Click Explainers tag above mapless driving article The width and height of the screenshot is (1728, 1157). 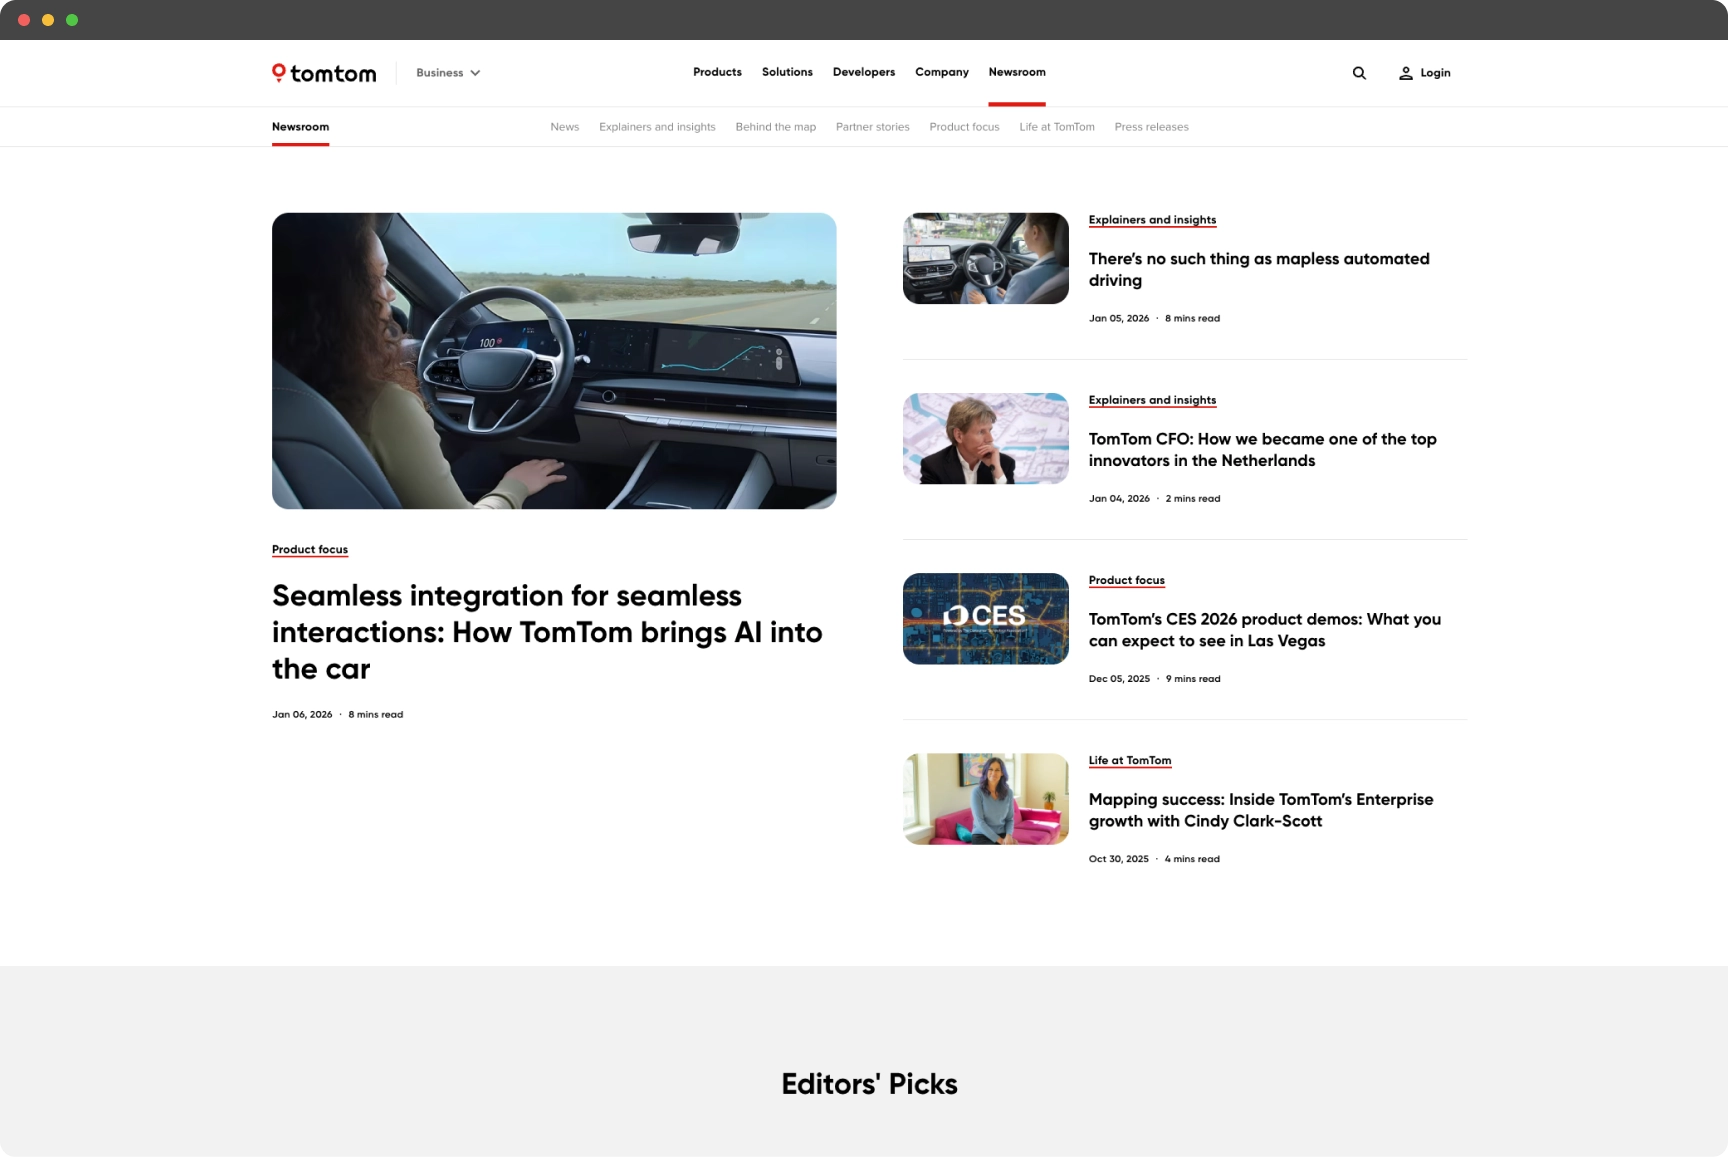[x=1152, y=220]
